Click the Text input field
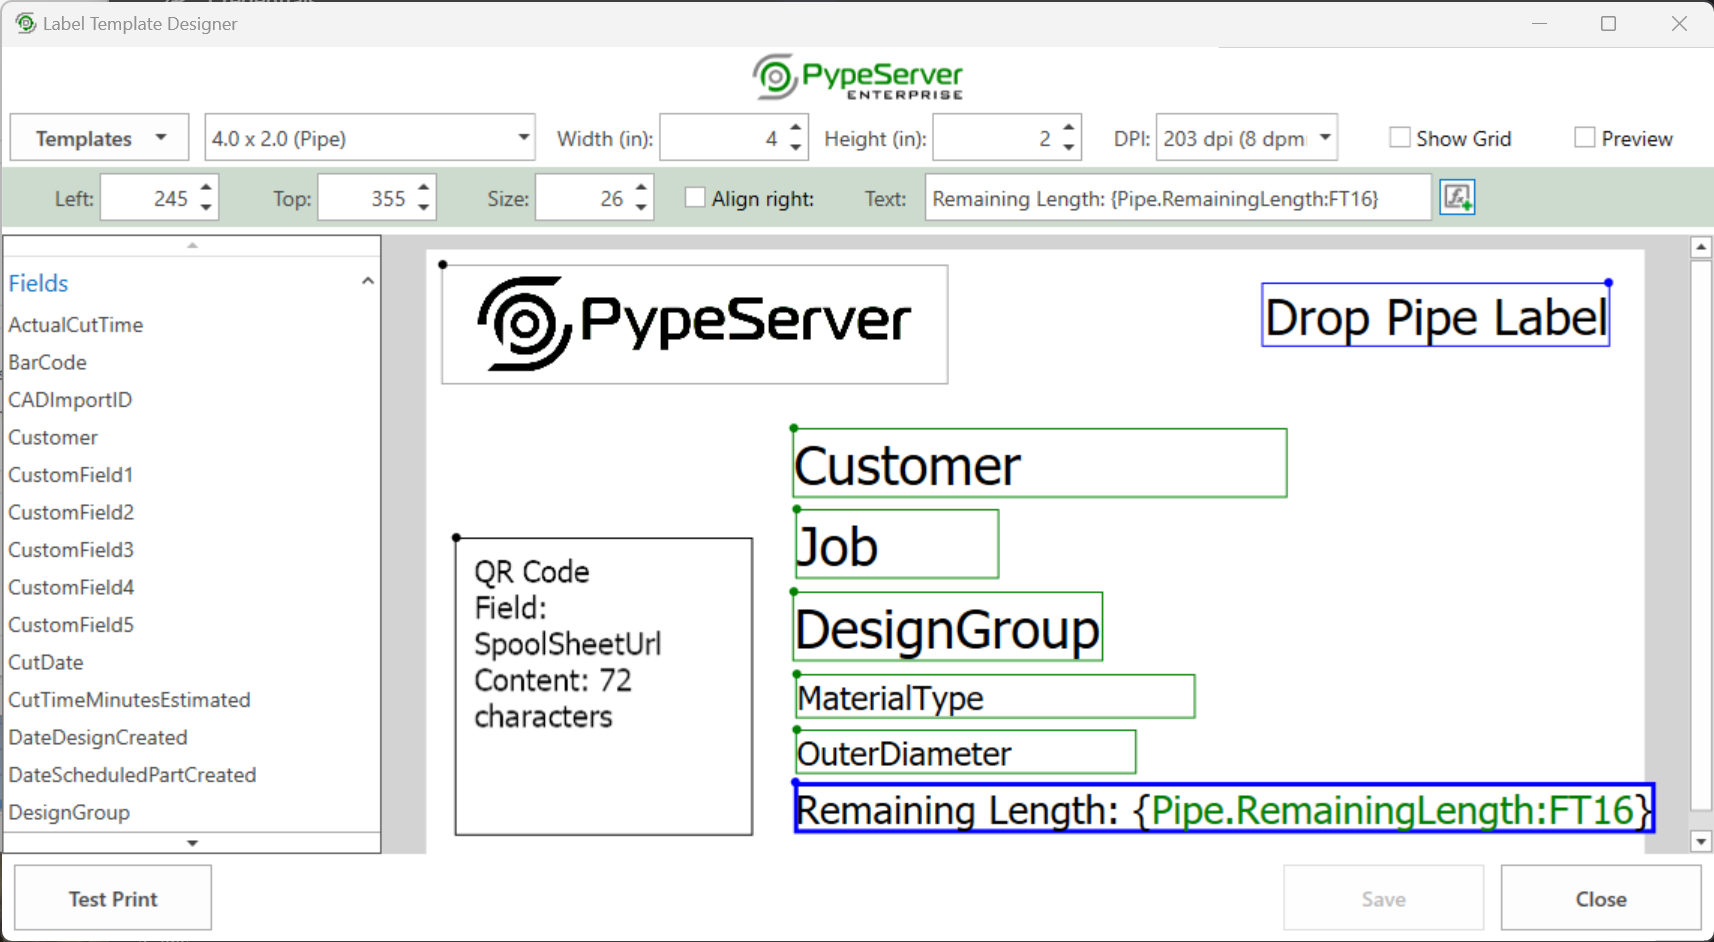This screenshot has width=1714, height=942. (1178, 198)
